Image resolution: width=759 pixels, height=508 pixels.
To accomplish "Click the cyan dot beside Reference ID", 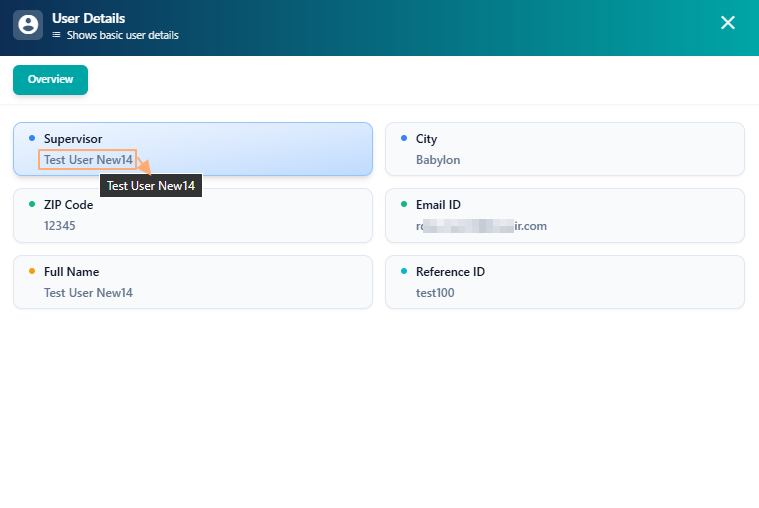I will (404, 271).
